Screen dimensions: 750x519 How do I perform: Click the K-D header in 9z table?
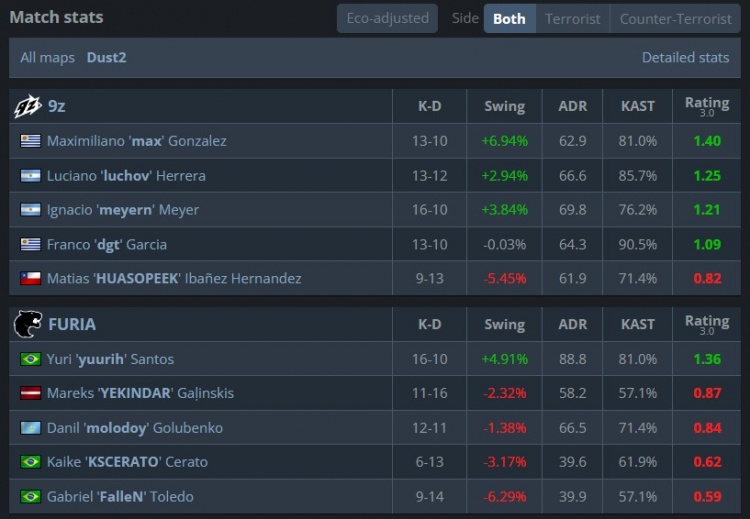(430, 106)
